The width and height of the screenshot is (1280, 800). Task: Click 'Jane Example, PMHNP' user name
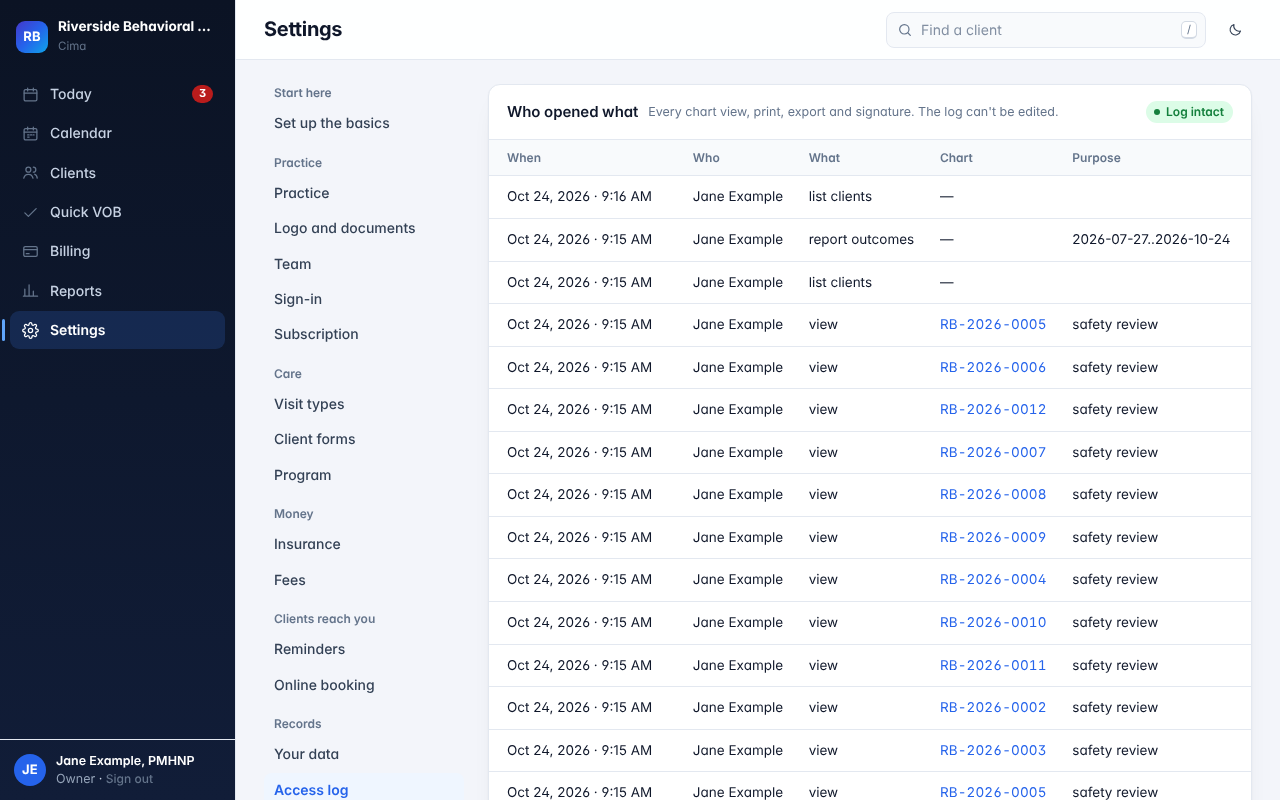tap(125, 761)
